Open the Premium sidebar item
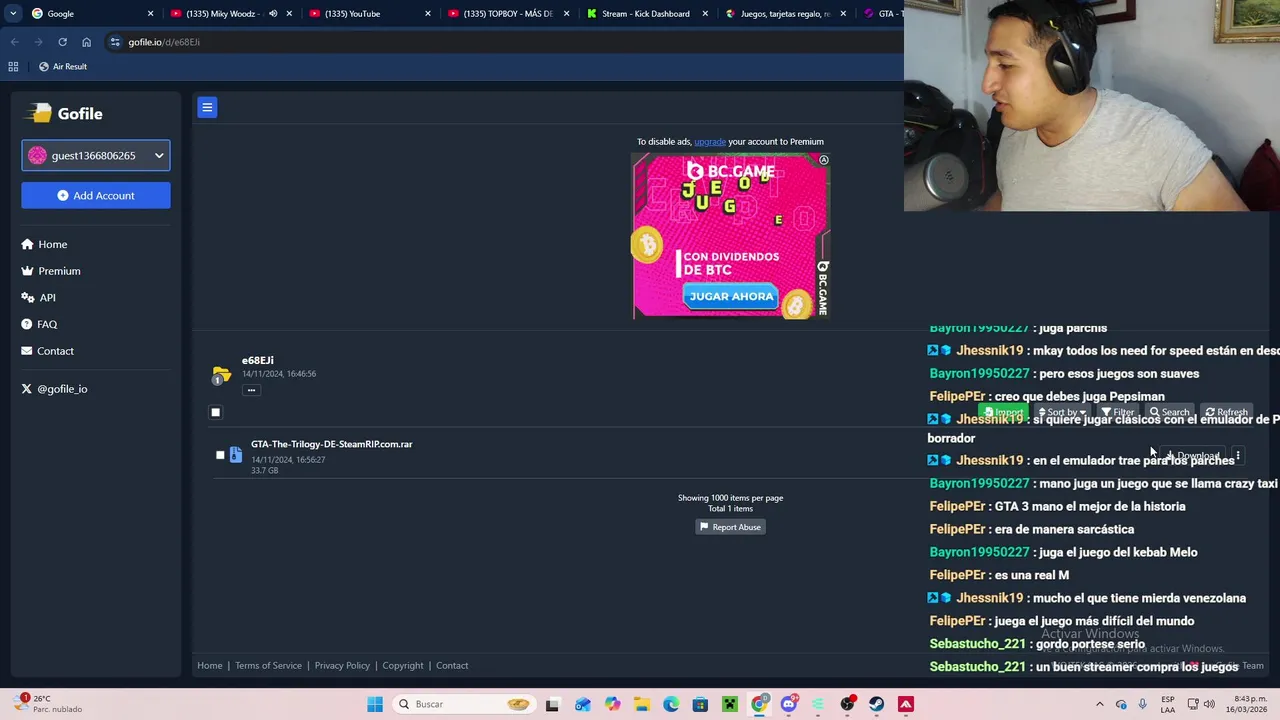 (x=51, y=271)
